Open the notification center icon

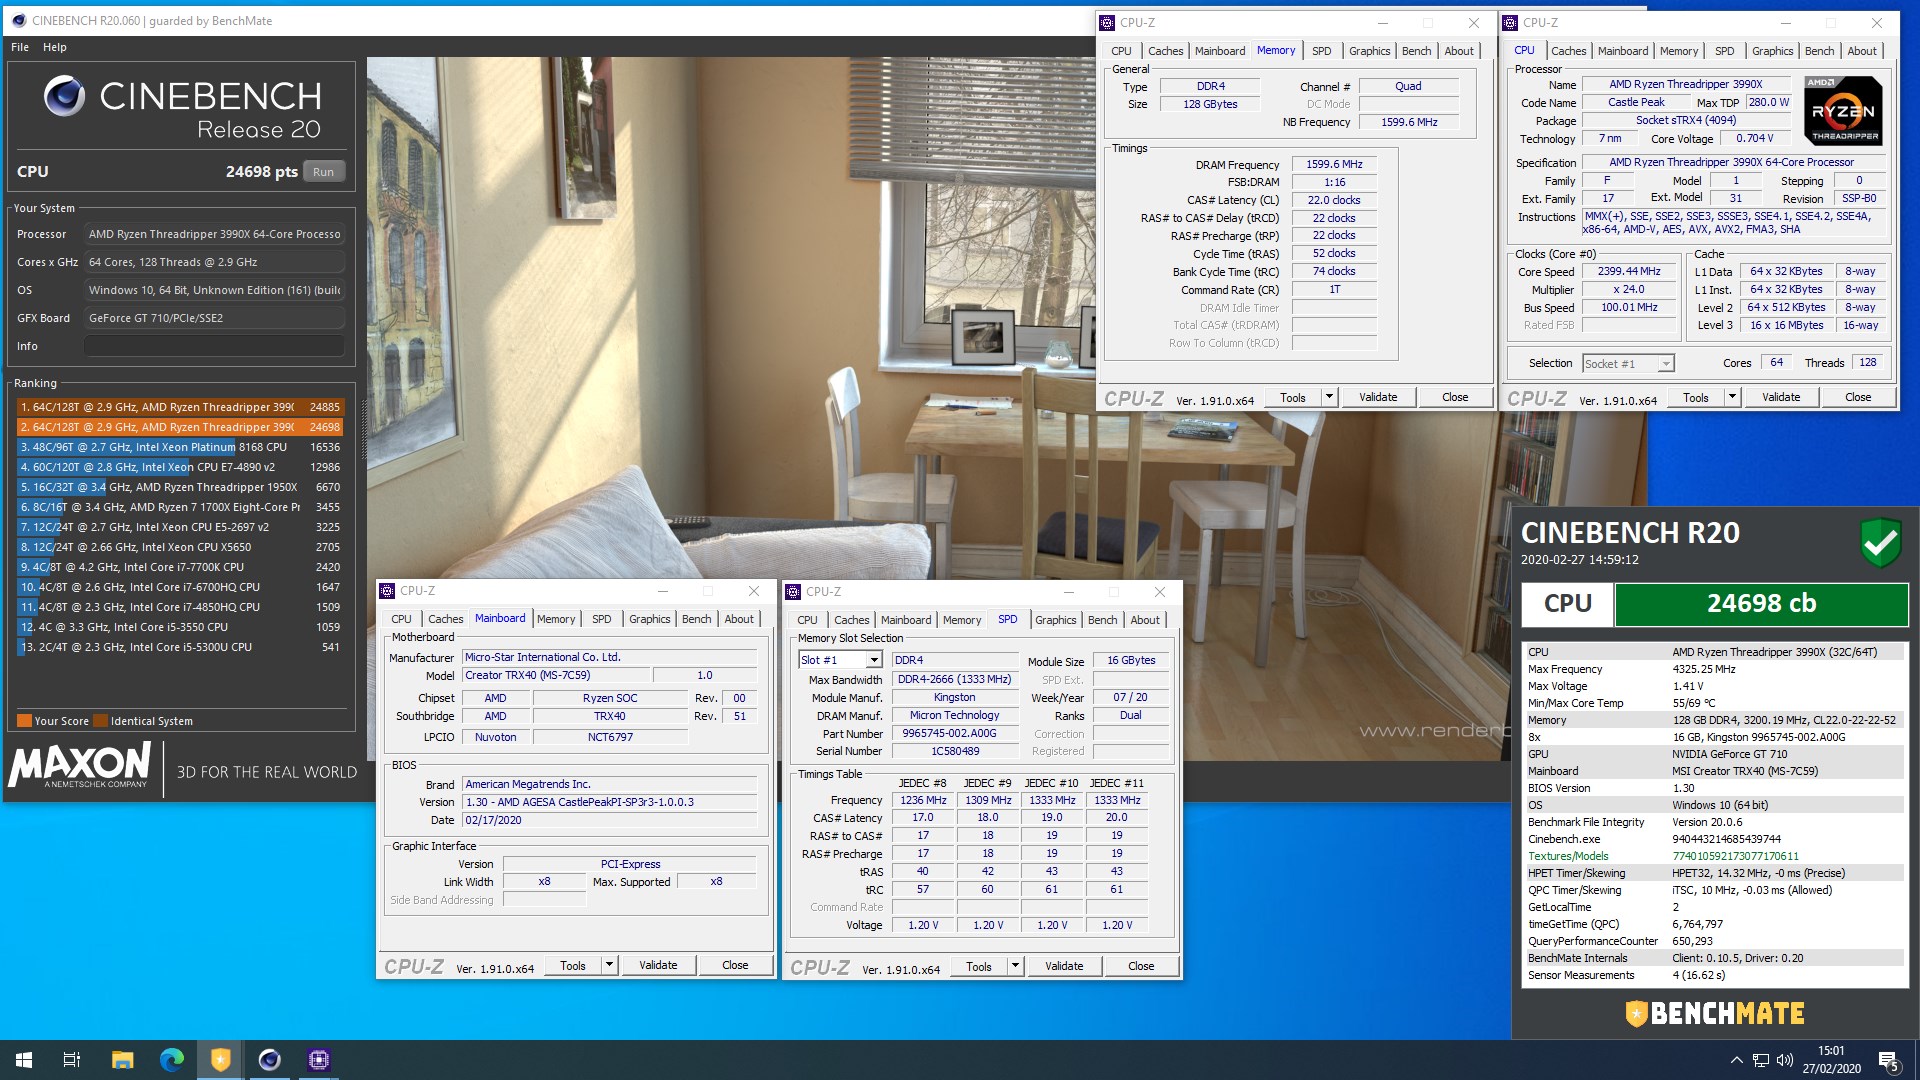click(1888, 1061)
